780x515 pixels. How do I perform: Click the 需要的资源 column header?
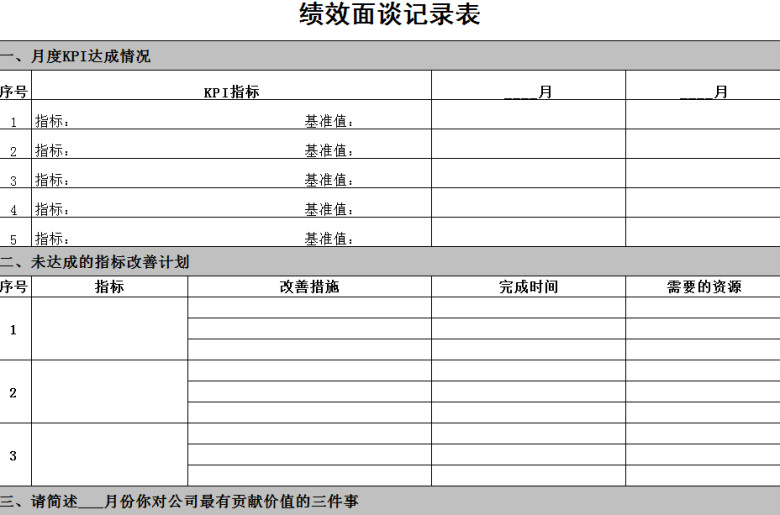703,287
